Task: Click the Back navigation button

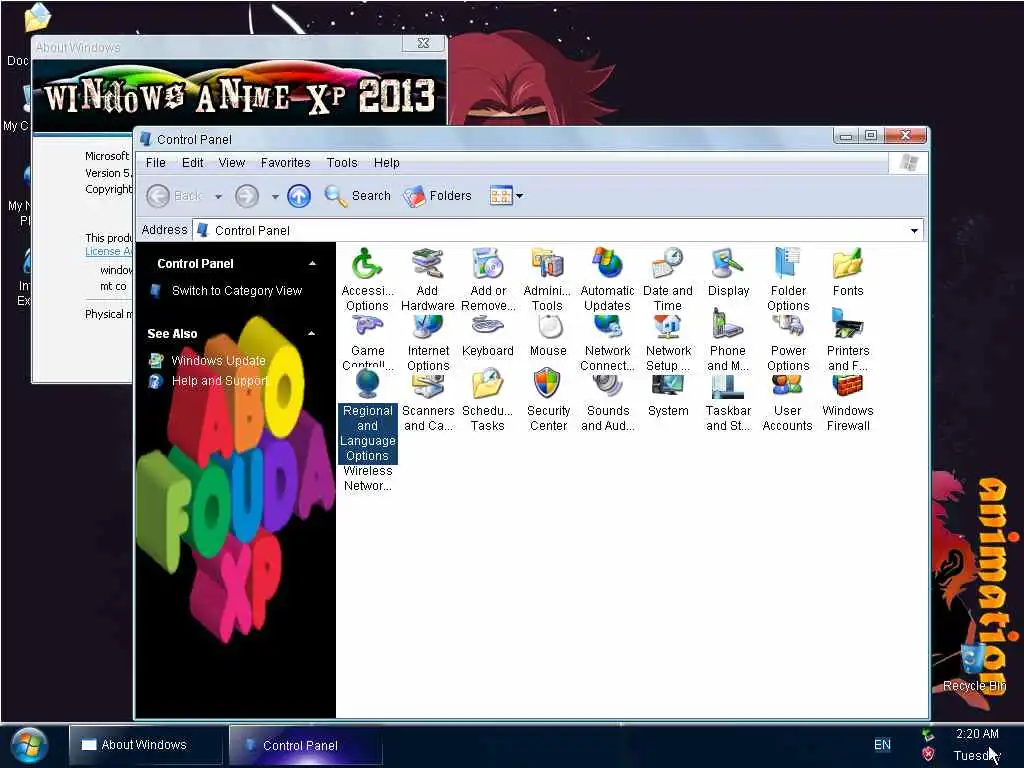Action: click(x=174, y=196)
